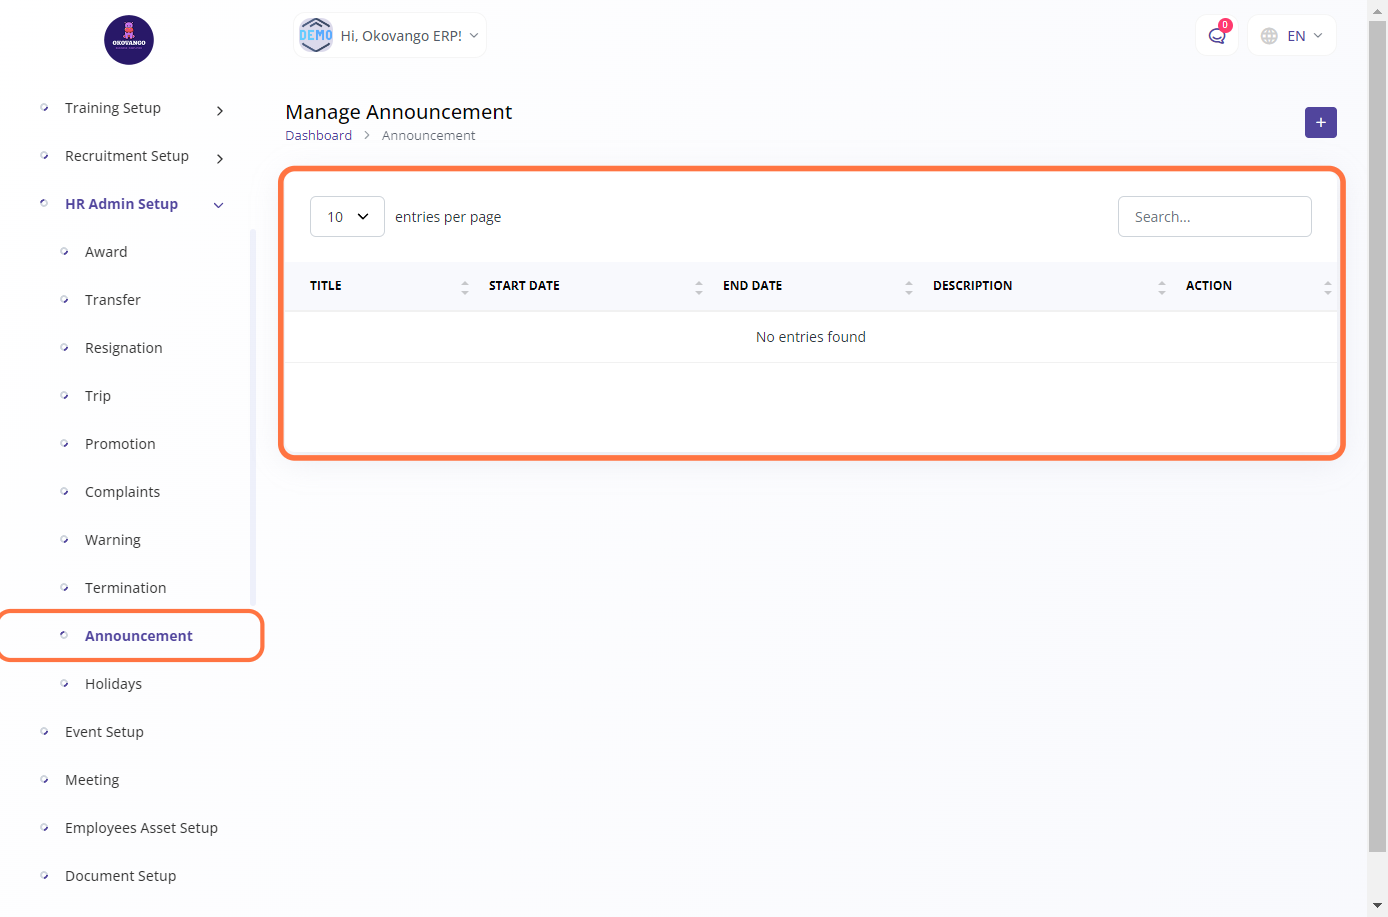The height and width of the screenshot is (917, 1388).
Task: Select Termination in sidebar menu
Action: pyautogui.click(x=125, y=588)
